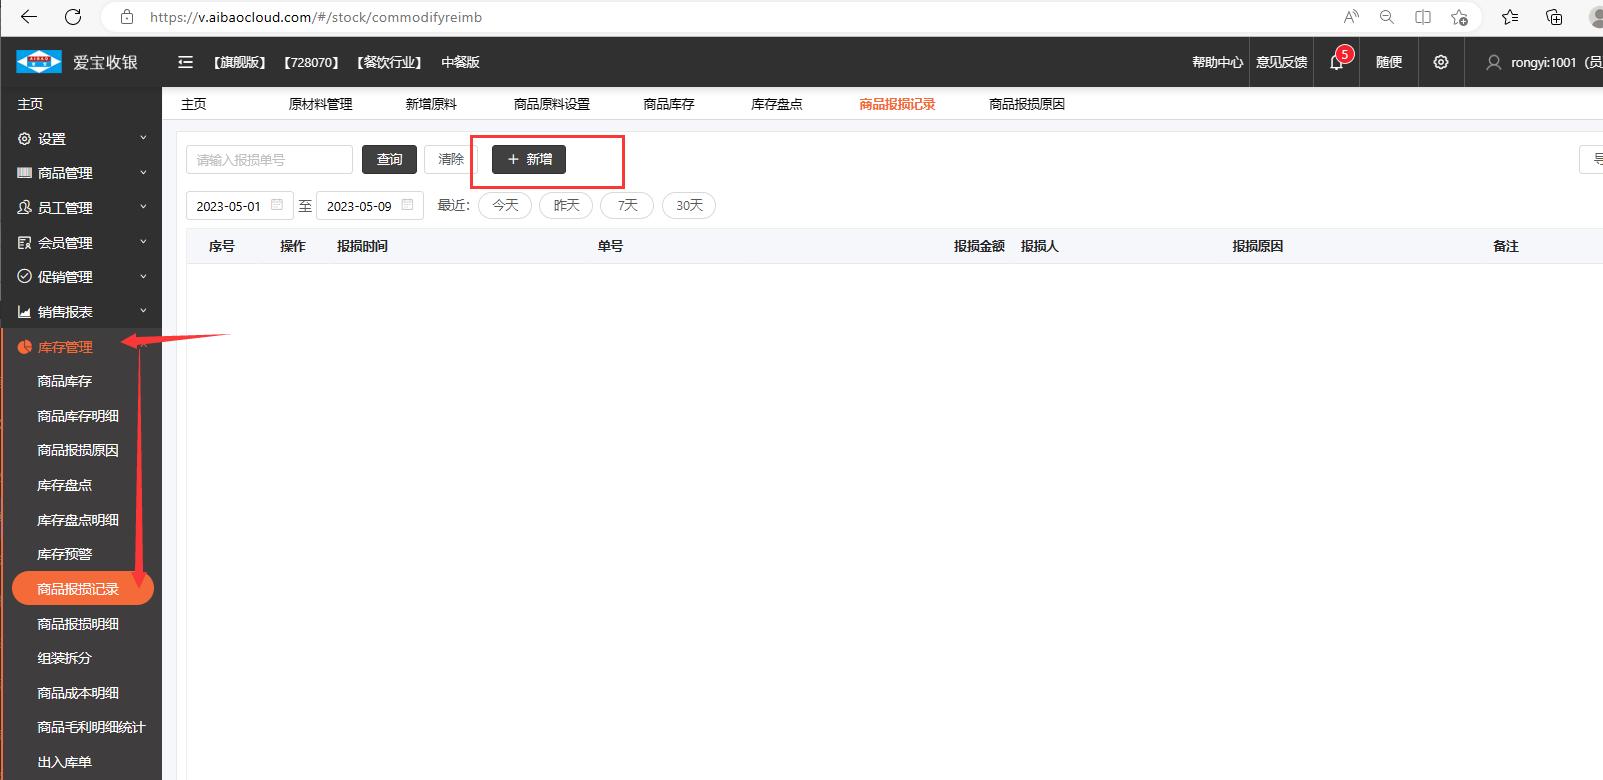Click the notification bell icon
The height and width of the screenshot is (780, 1603).
(x=1336, y=62)
